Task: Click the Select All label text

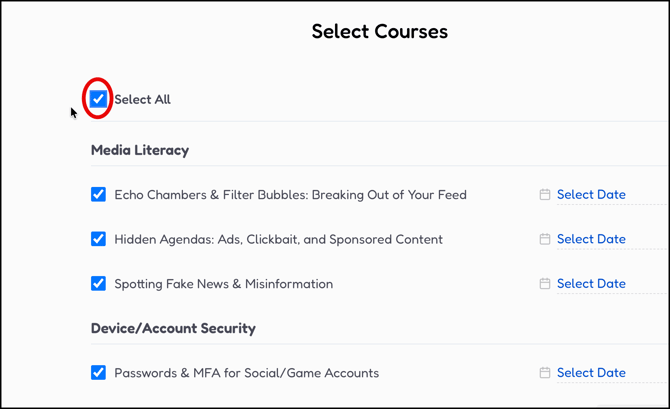Action: click(142, 100)
